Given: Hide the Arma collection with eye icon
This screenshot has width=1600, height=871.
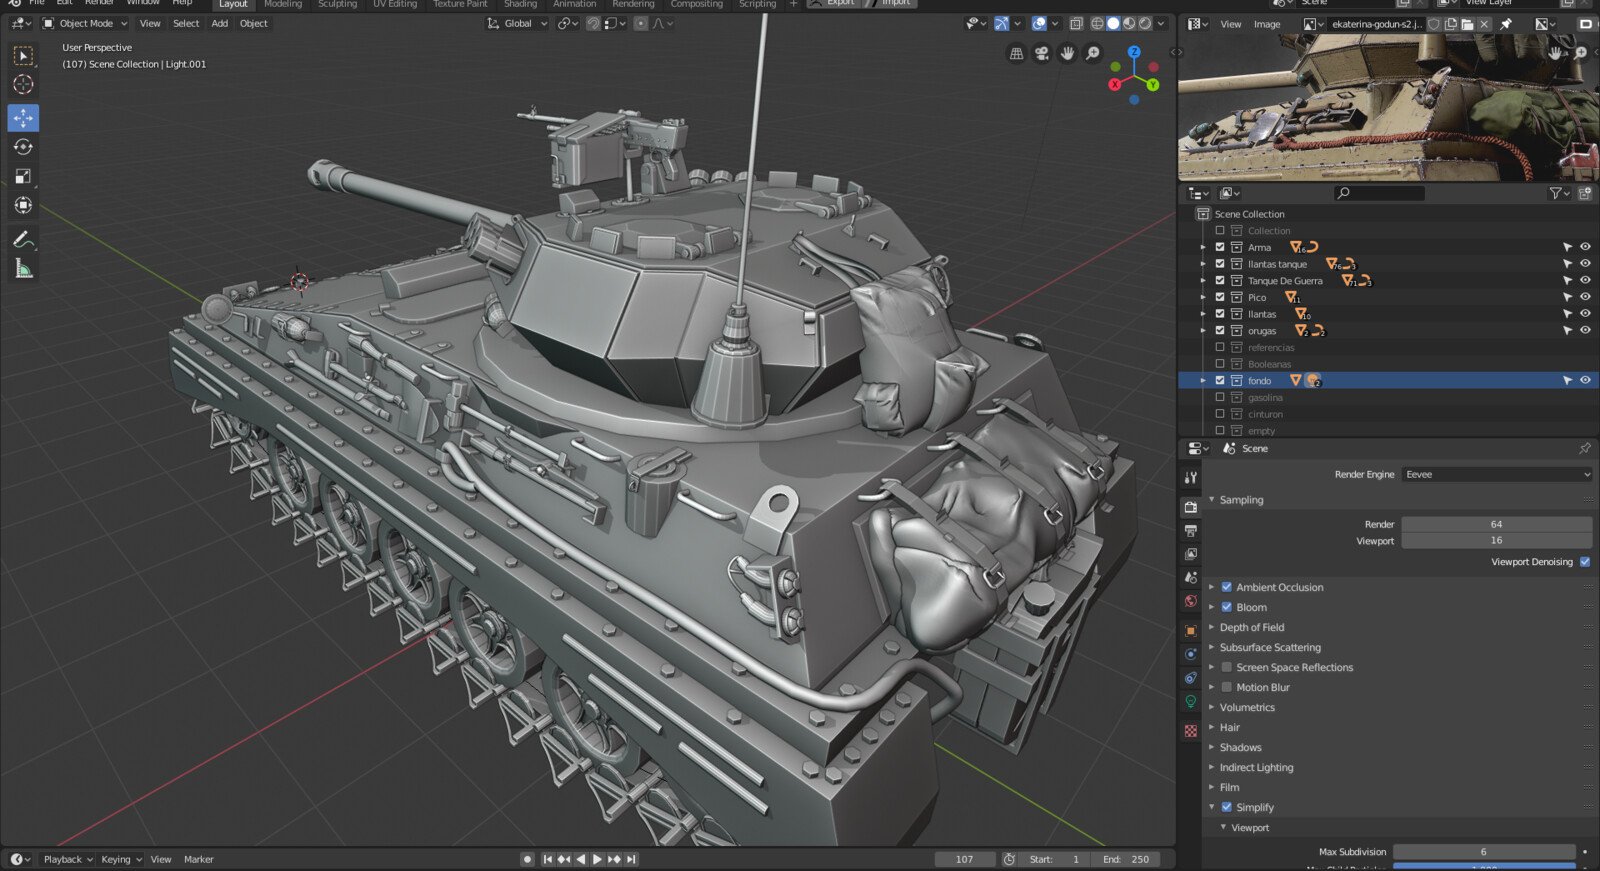Looking at the screenshot, I should coord(1585,247).
